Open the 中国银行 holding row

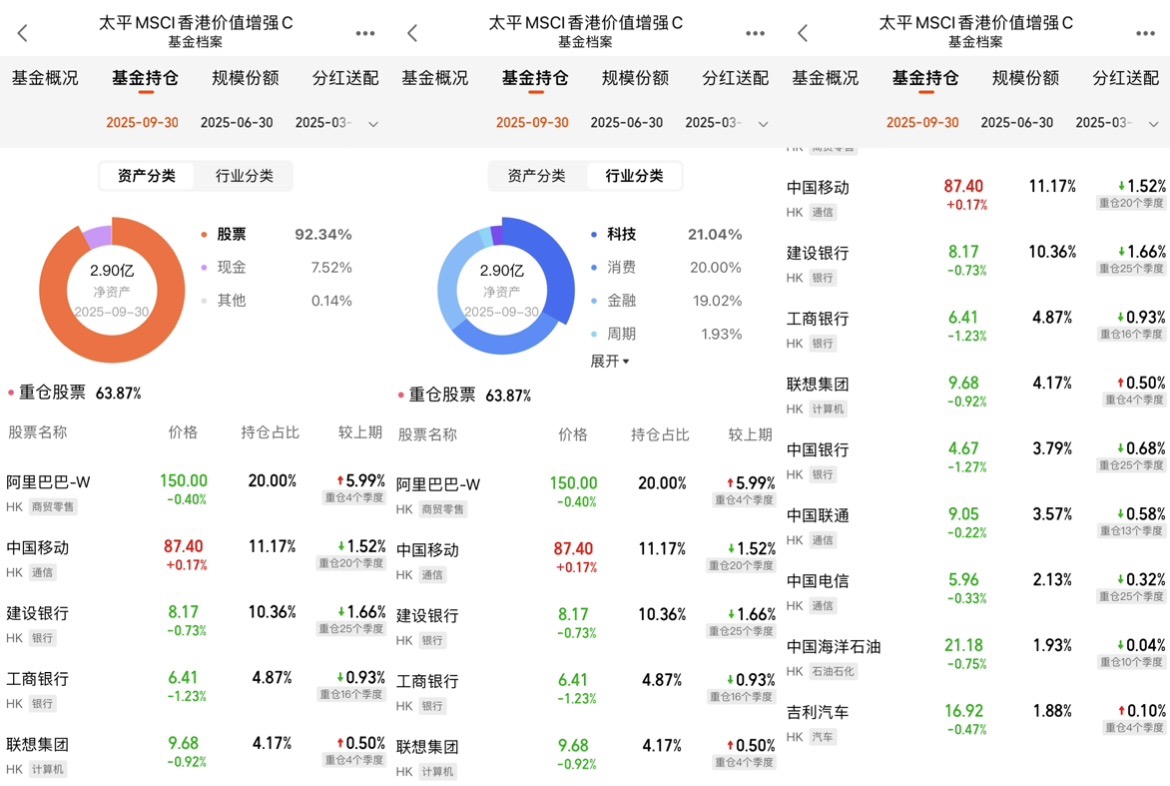(x=975, y=461)
